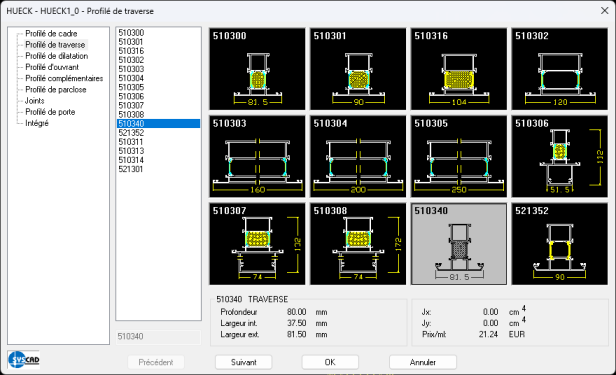The width and height of the screenshot is (616, 375).
Task: Select the 521352 profile thumbnail
Action: [x=559, y=244]
